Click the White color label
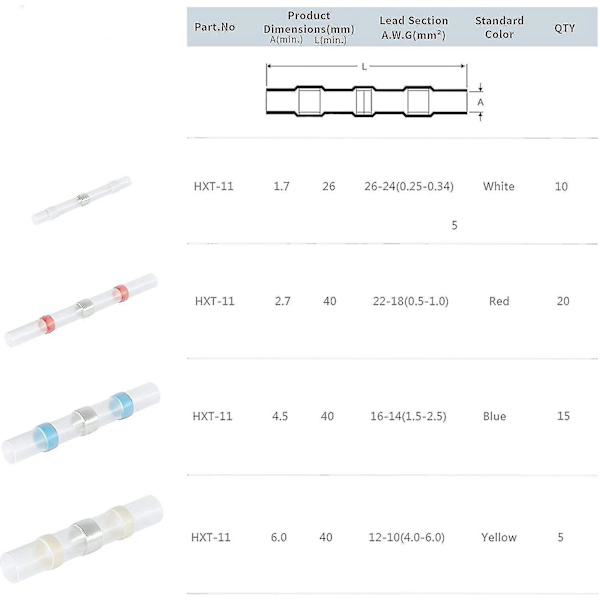Screen dimensions: 600x600 (499, 186)
